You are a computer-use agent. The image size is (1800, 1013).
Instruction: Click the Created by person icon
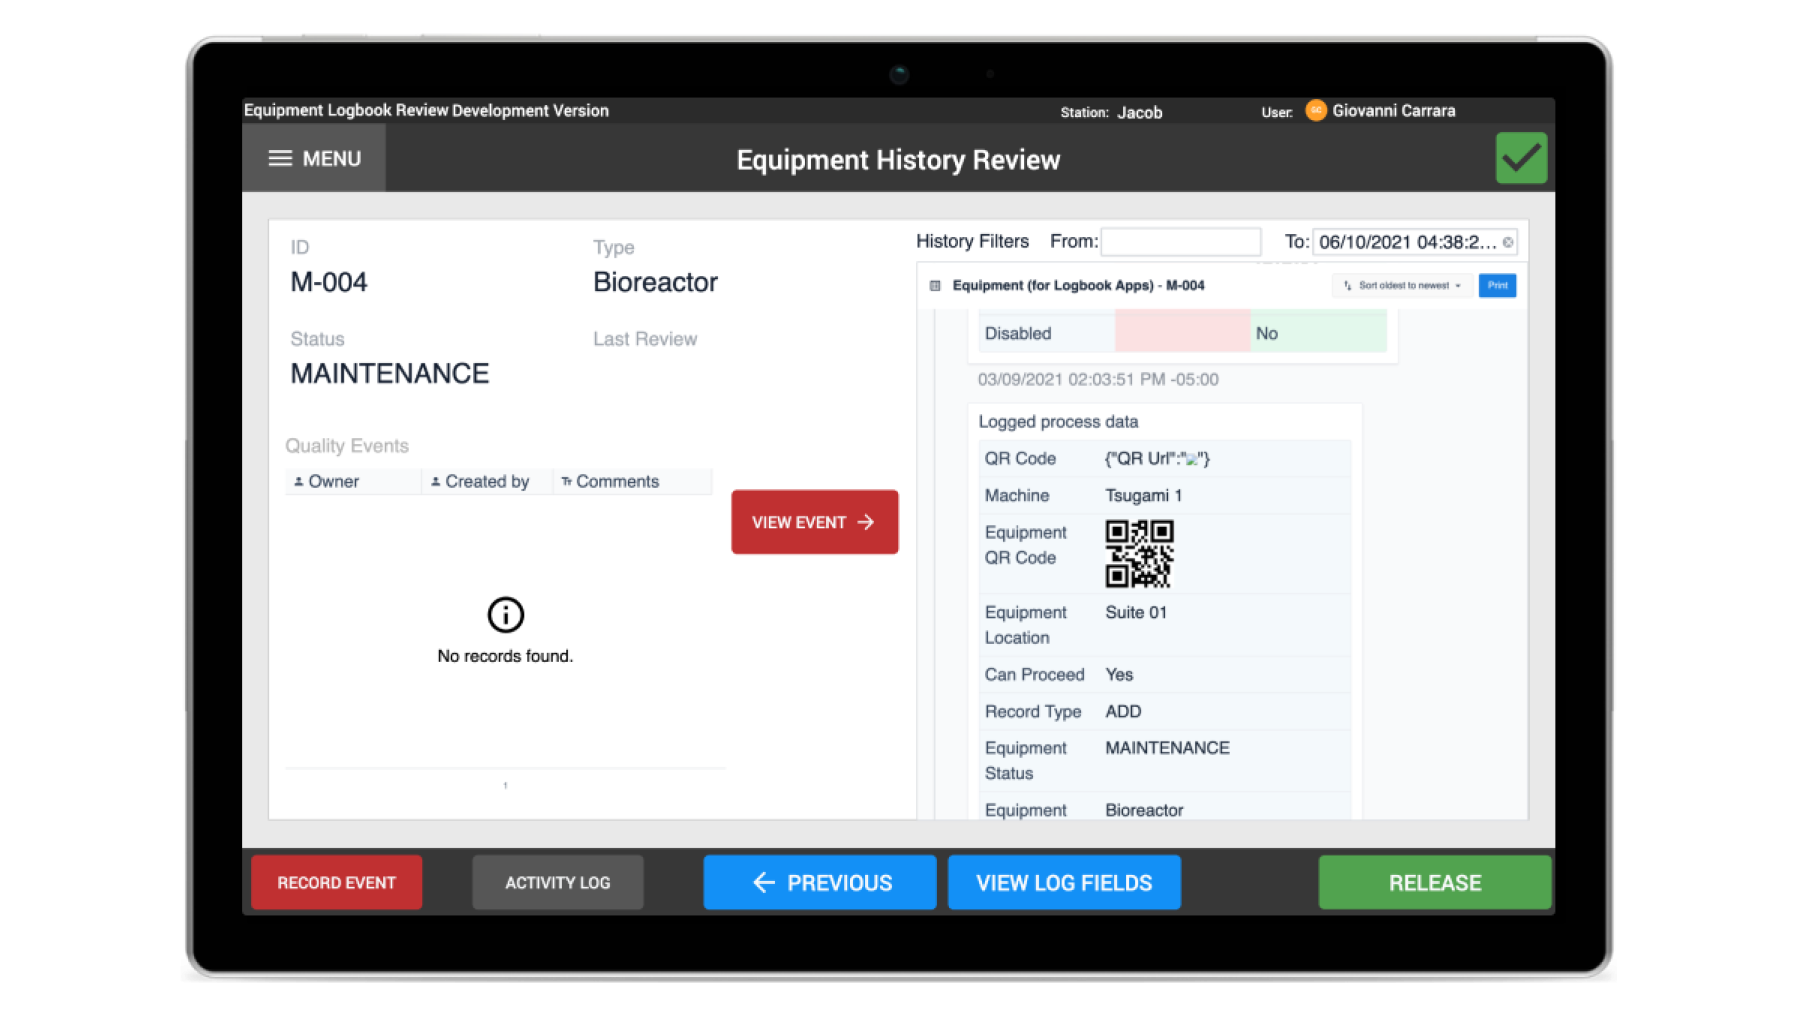point(436,481)
